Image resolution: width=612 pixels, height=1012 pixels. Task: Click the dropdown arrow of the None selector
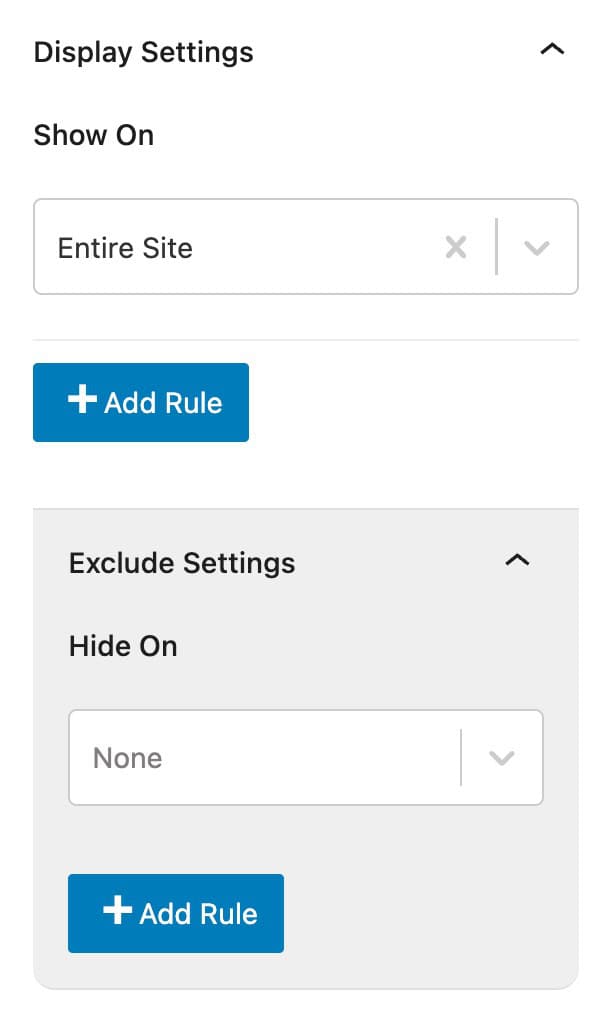coord(503,757)
